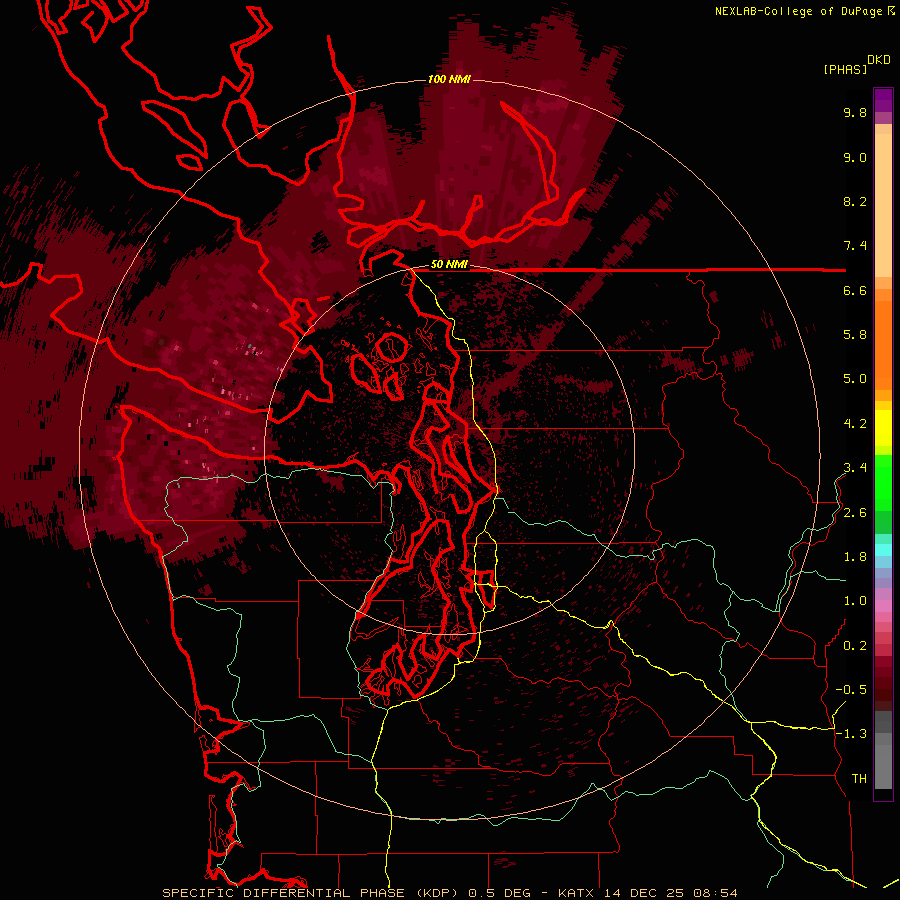The image size is (900, 900).
Task: Click the (KDP) product abbreviation in caption
Action: pos(438,893)
